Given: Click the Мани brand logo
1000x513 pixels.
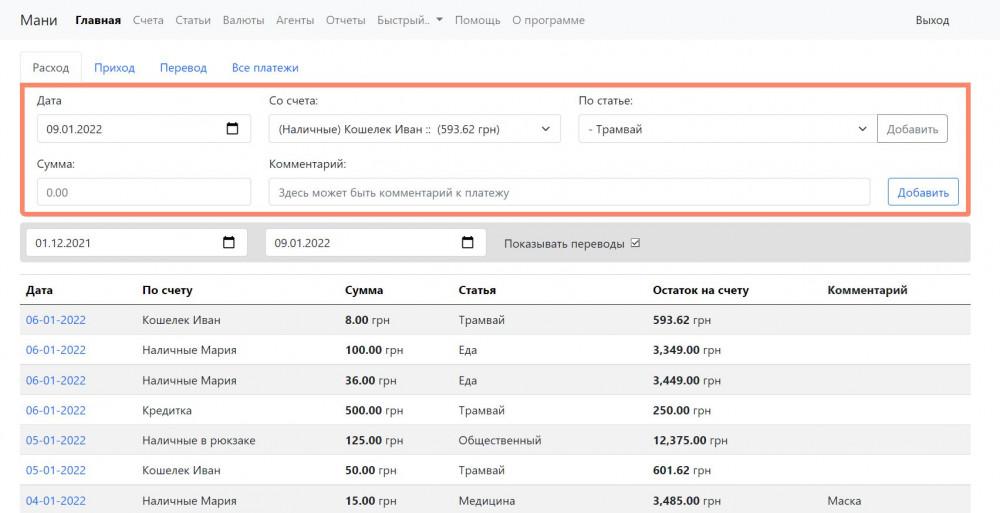Looking at the screenshot, I should tap(39, 20).
